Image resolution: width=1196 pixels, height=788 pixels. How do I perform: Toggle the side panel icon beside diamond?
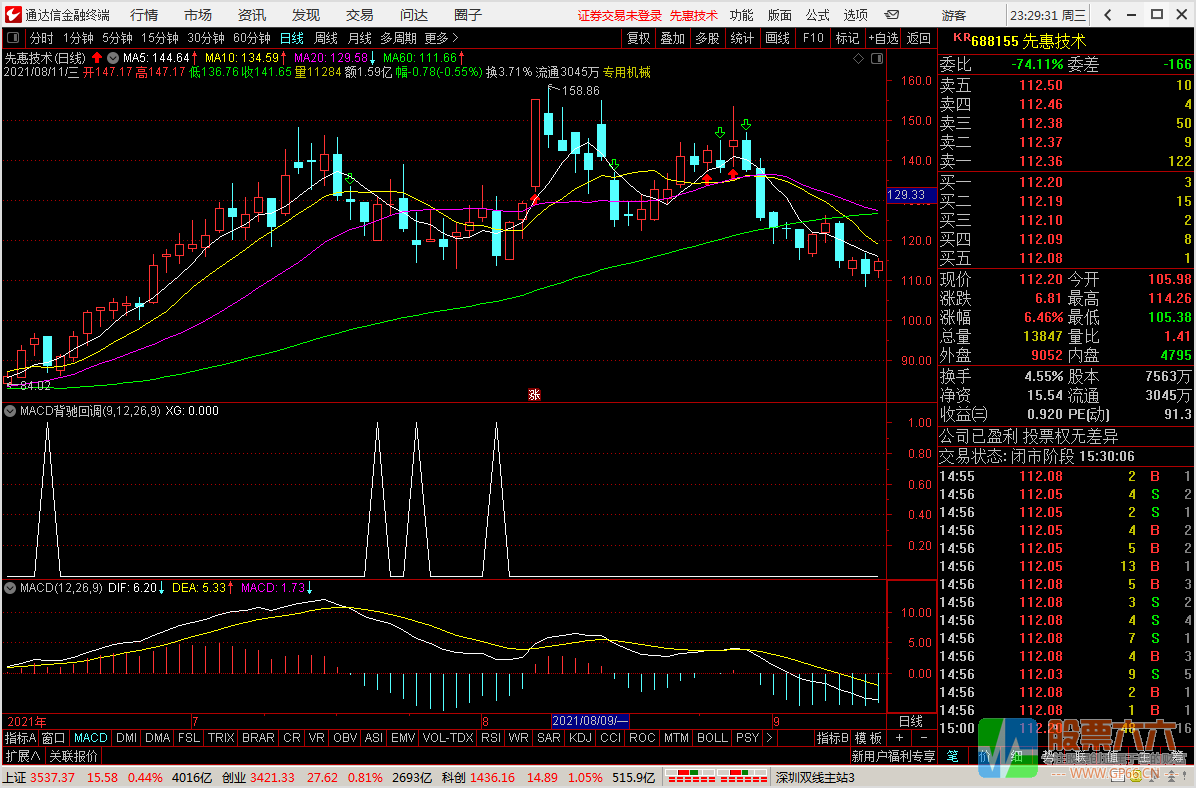coord(877,58)
